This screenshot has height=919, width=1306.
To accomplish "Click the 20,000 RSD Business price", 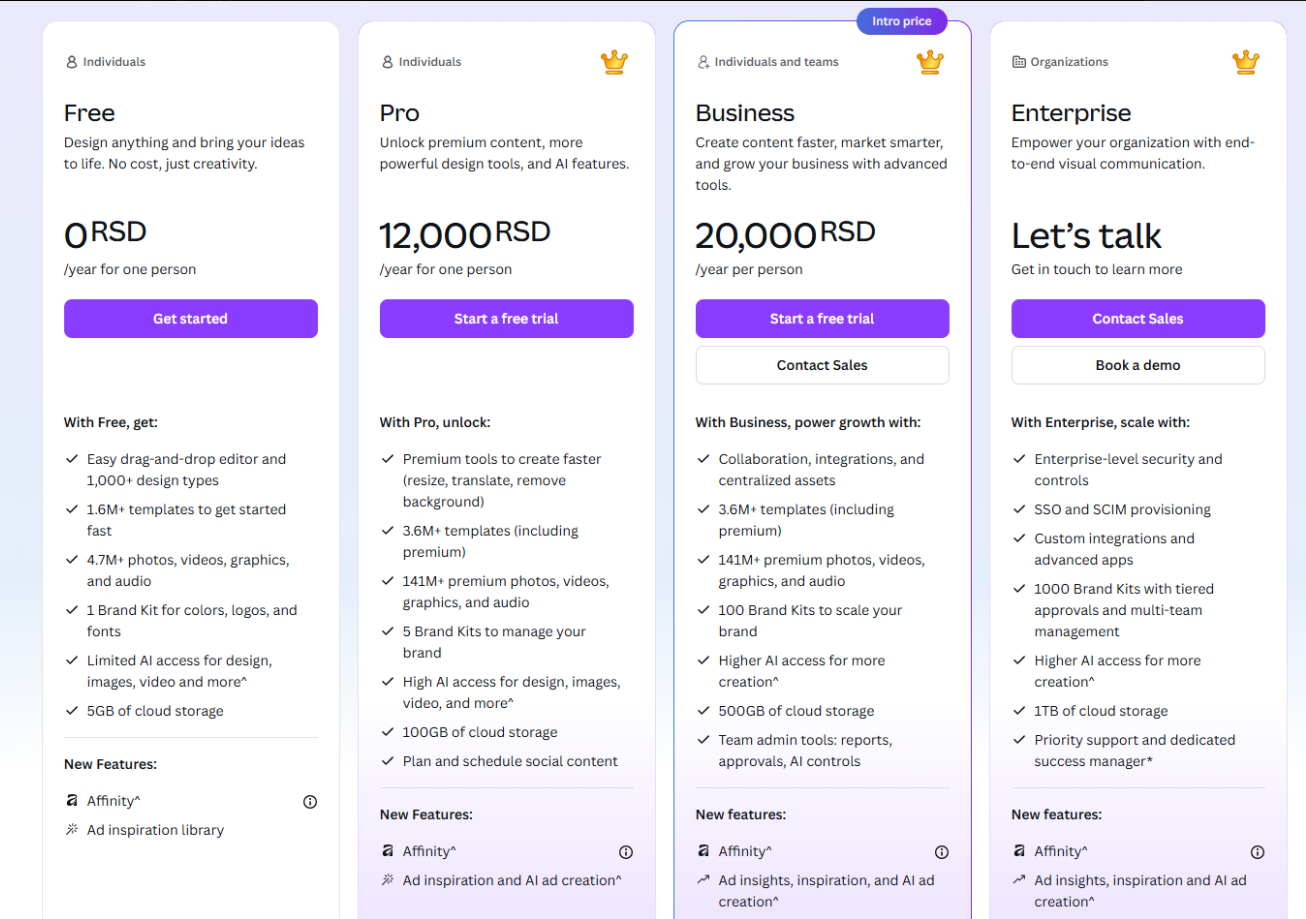I will pos(785,235).
